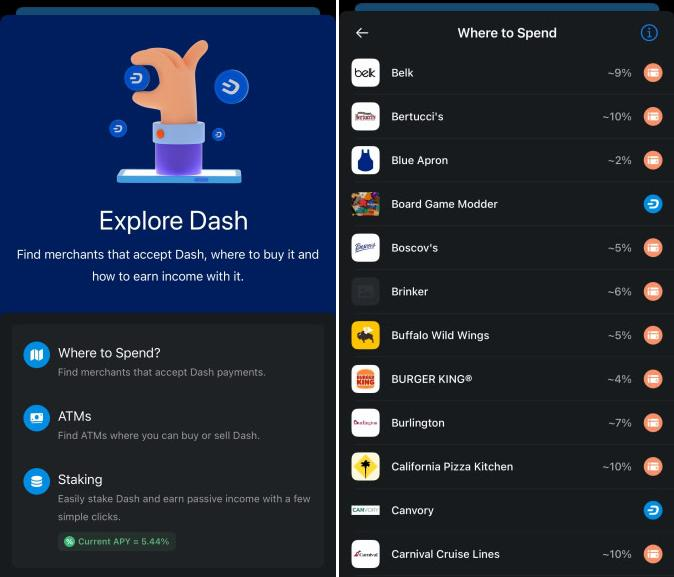Screen dimensions: 674x577
Task: Click the gift card icon for Boscov's
Action: pyautogui.click(x=653, y=248)
